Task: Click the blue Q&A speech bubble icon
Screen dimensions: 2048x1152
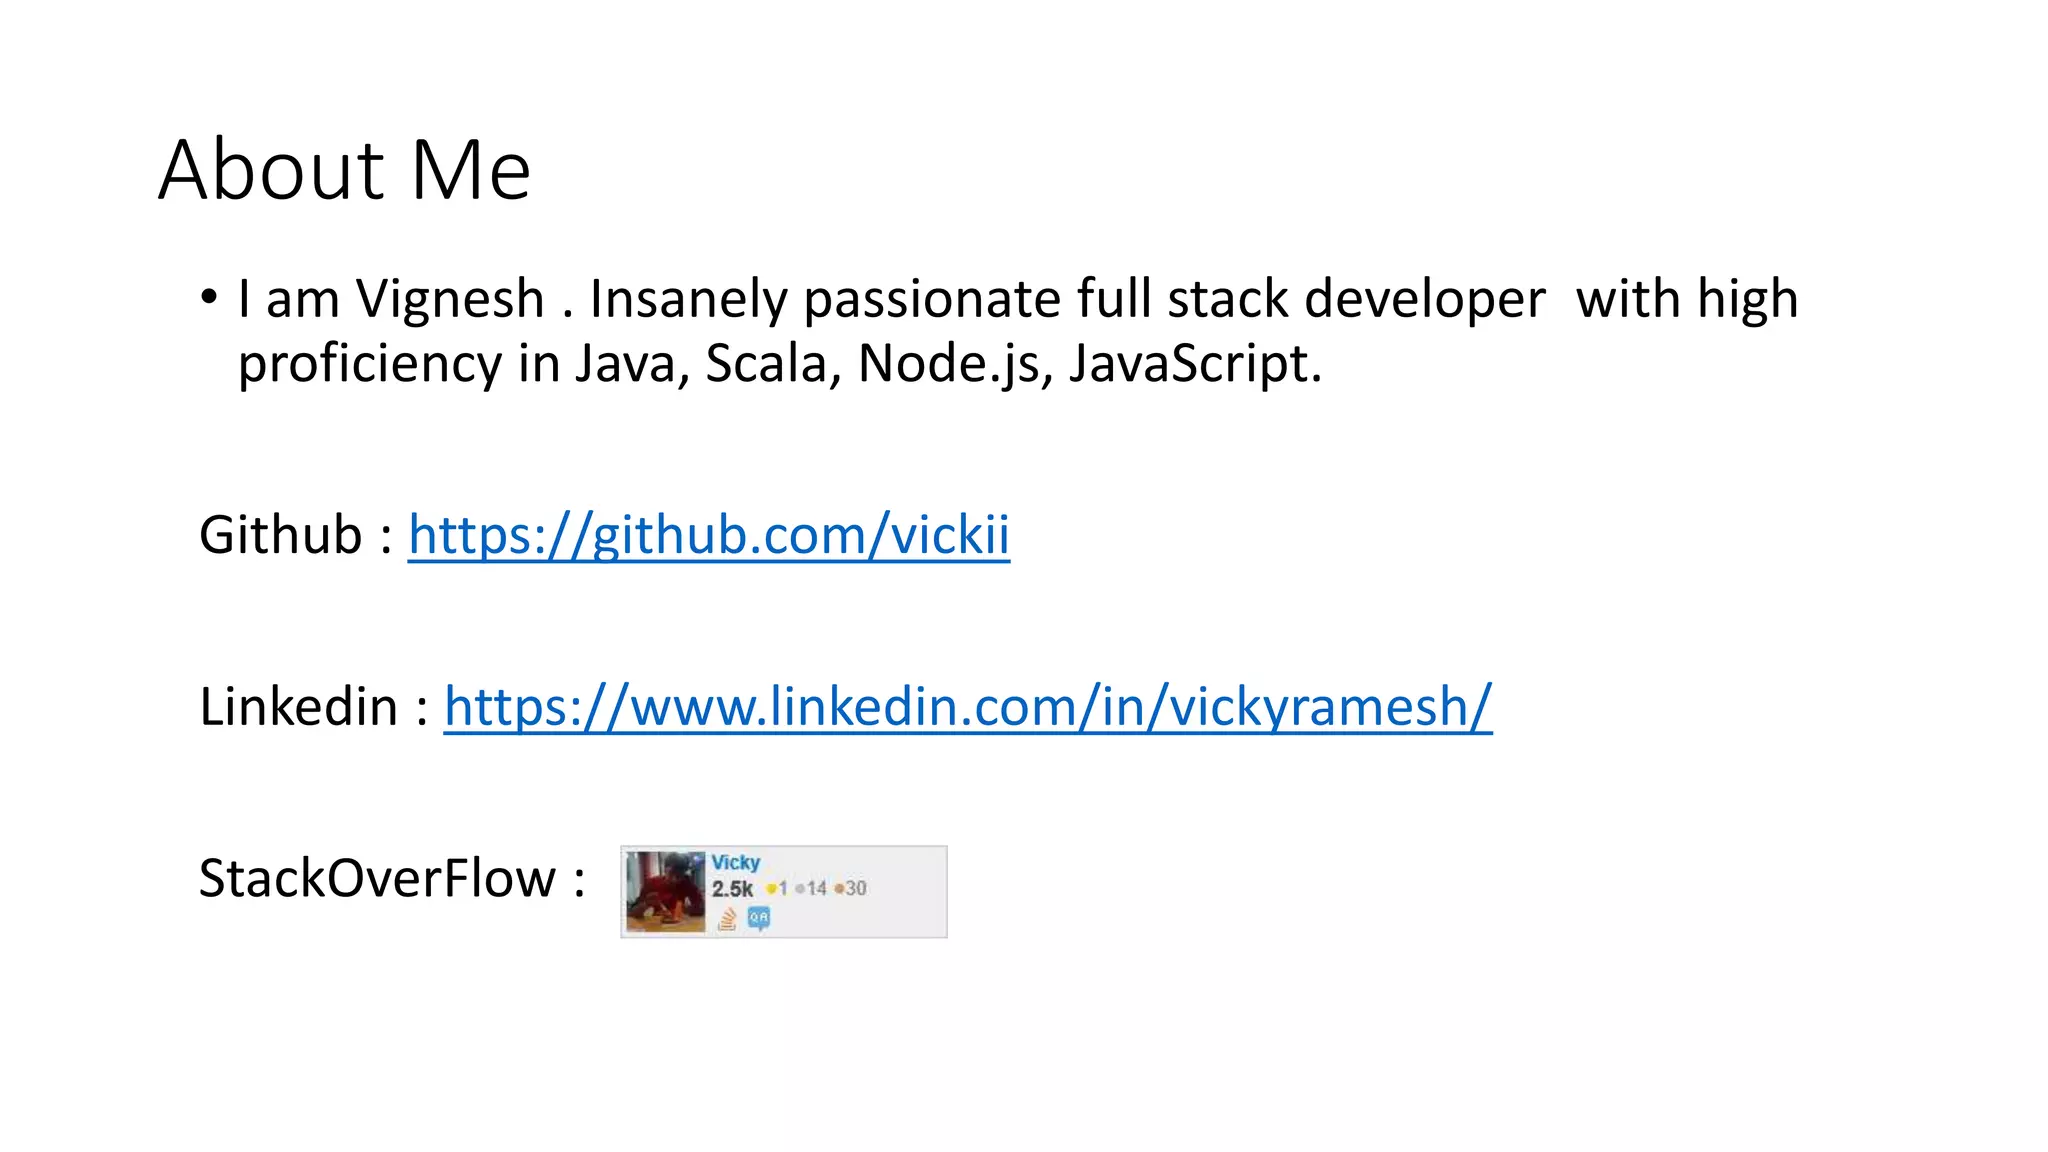Action: click(759, 918)
